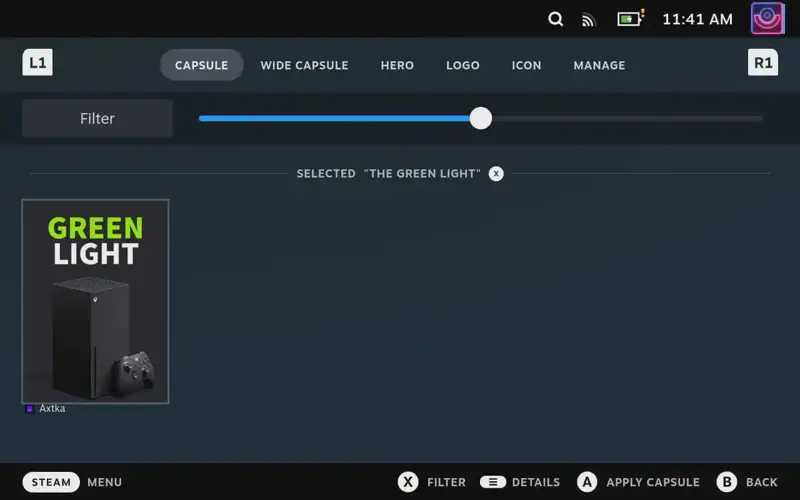Open the Steam menu button
This screenshot has width=800, height=500.
click(x=51, y=482)
